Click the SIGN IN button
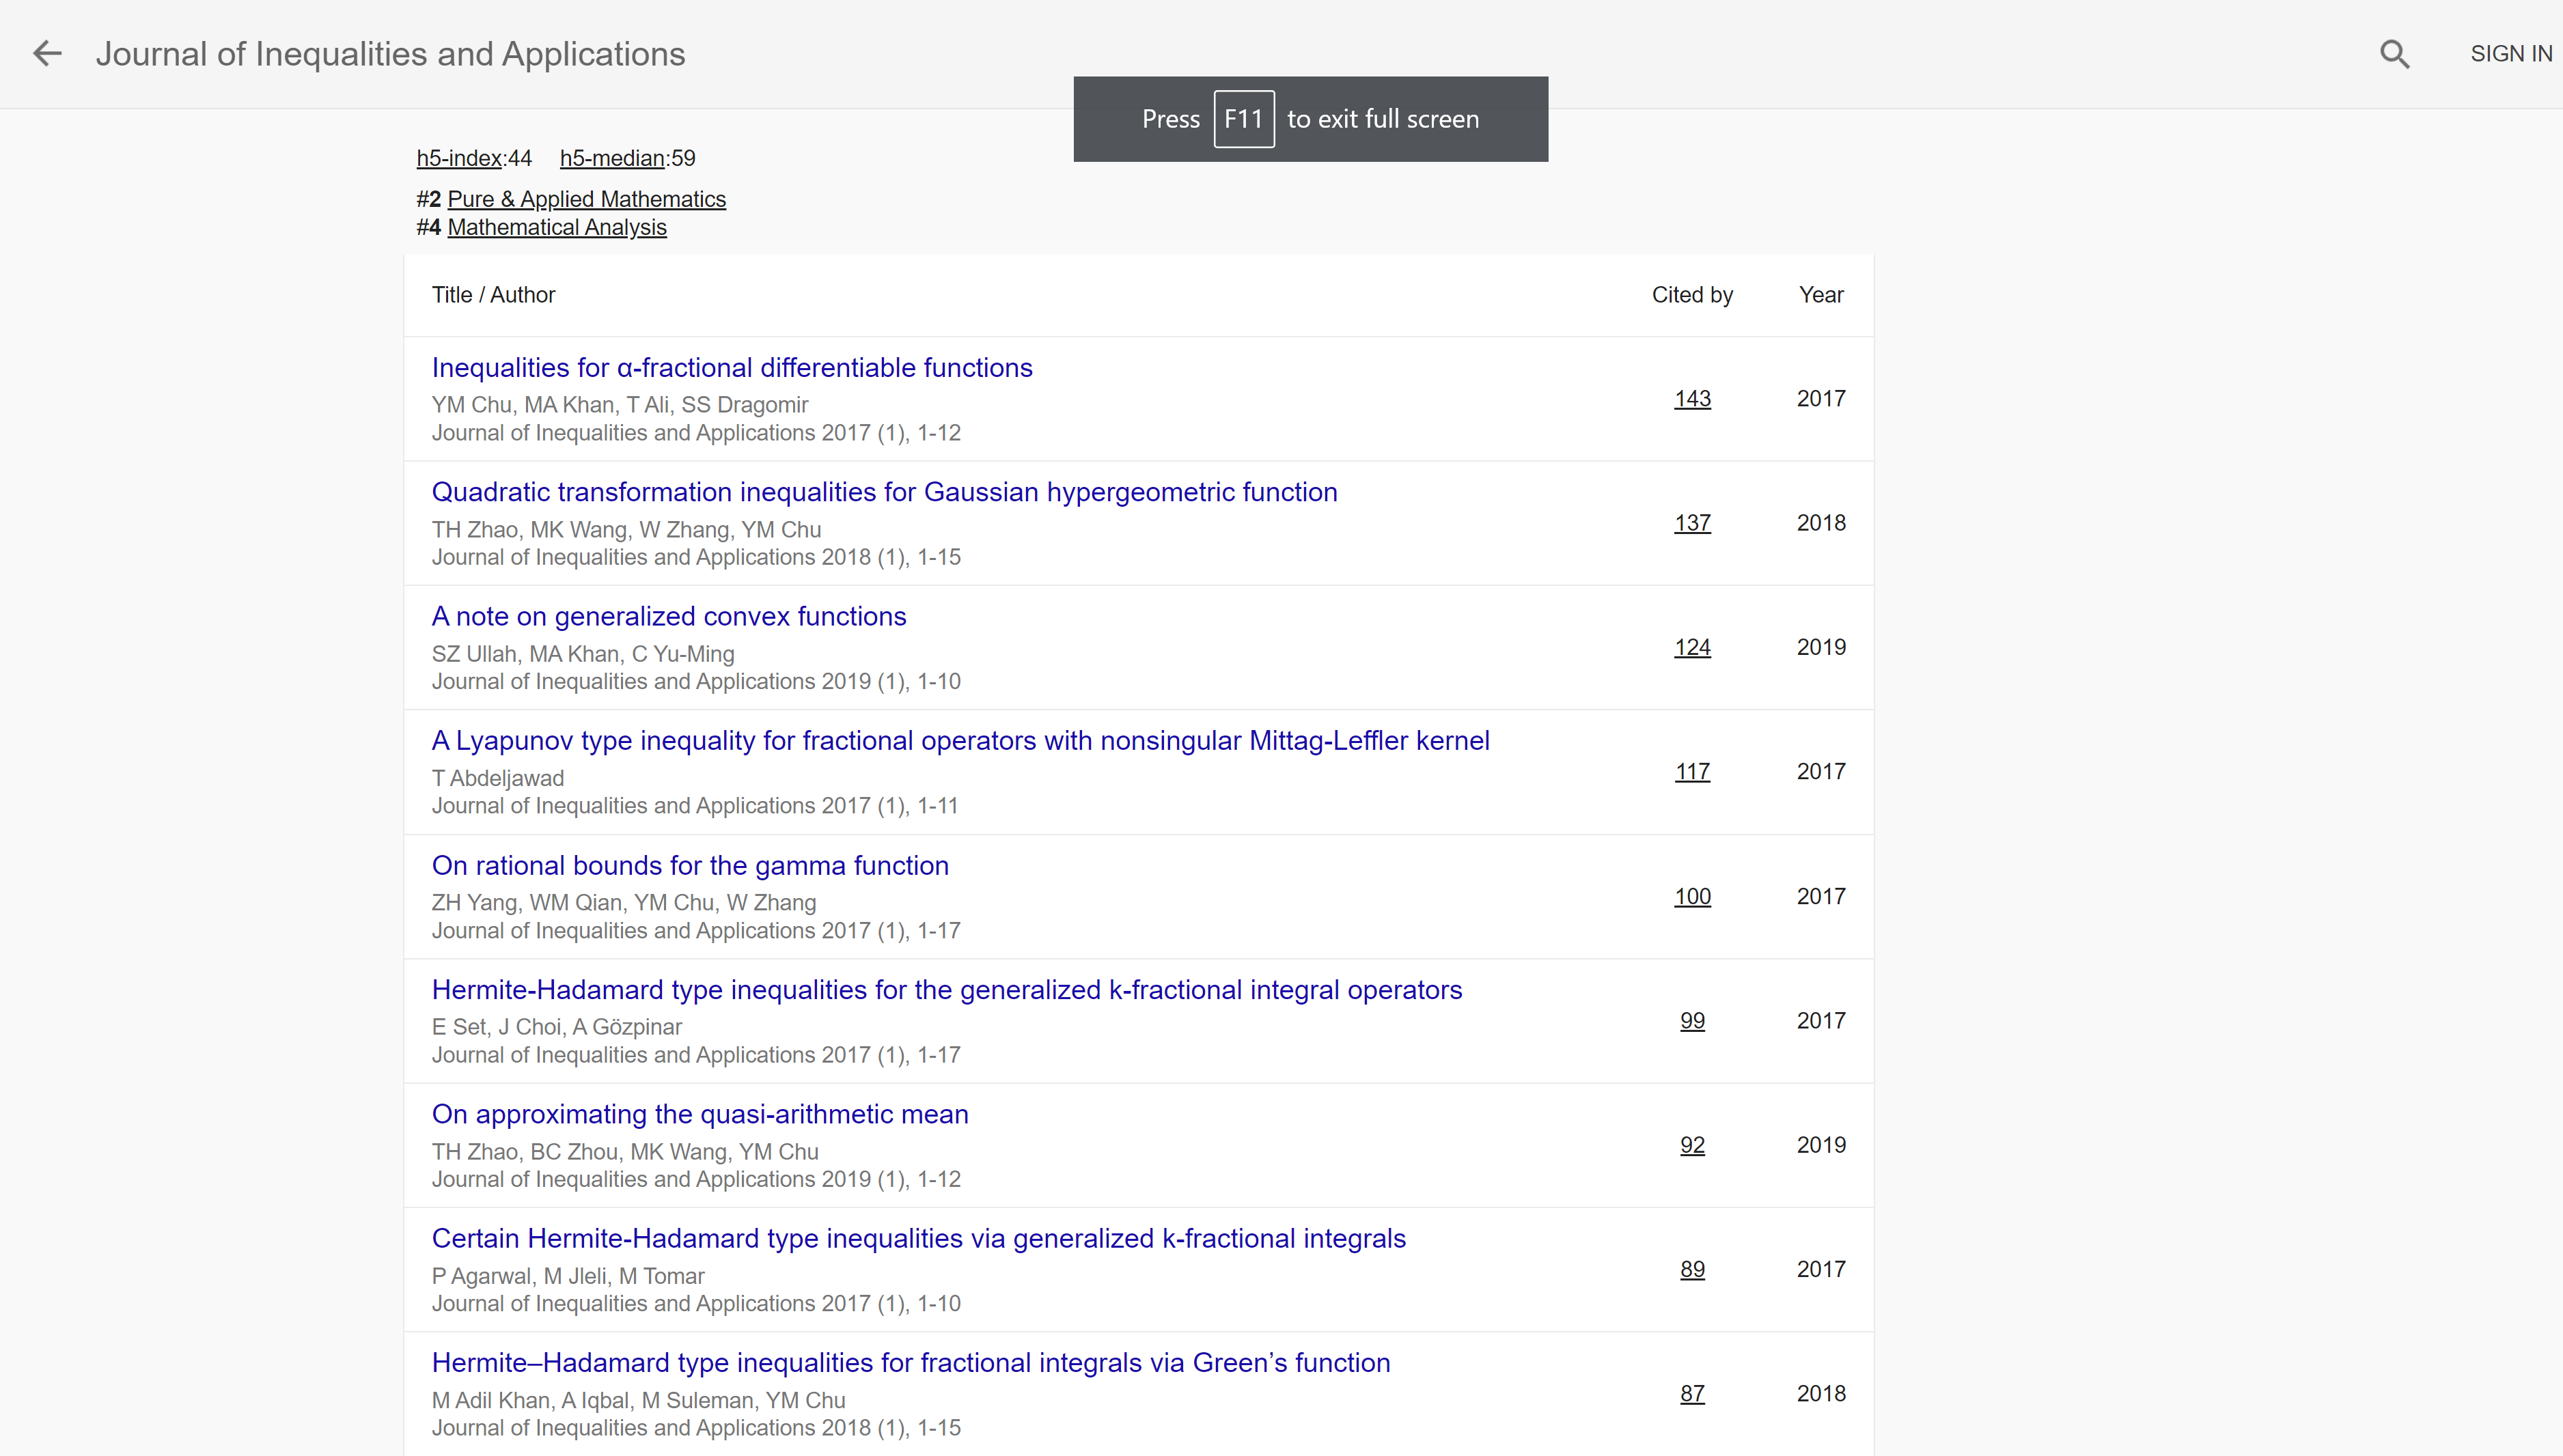Screen dimensions: 2563x1456 tap(2510, 54)
